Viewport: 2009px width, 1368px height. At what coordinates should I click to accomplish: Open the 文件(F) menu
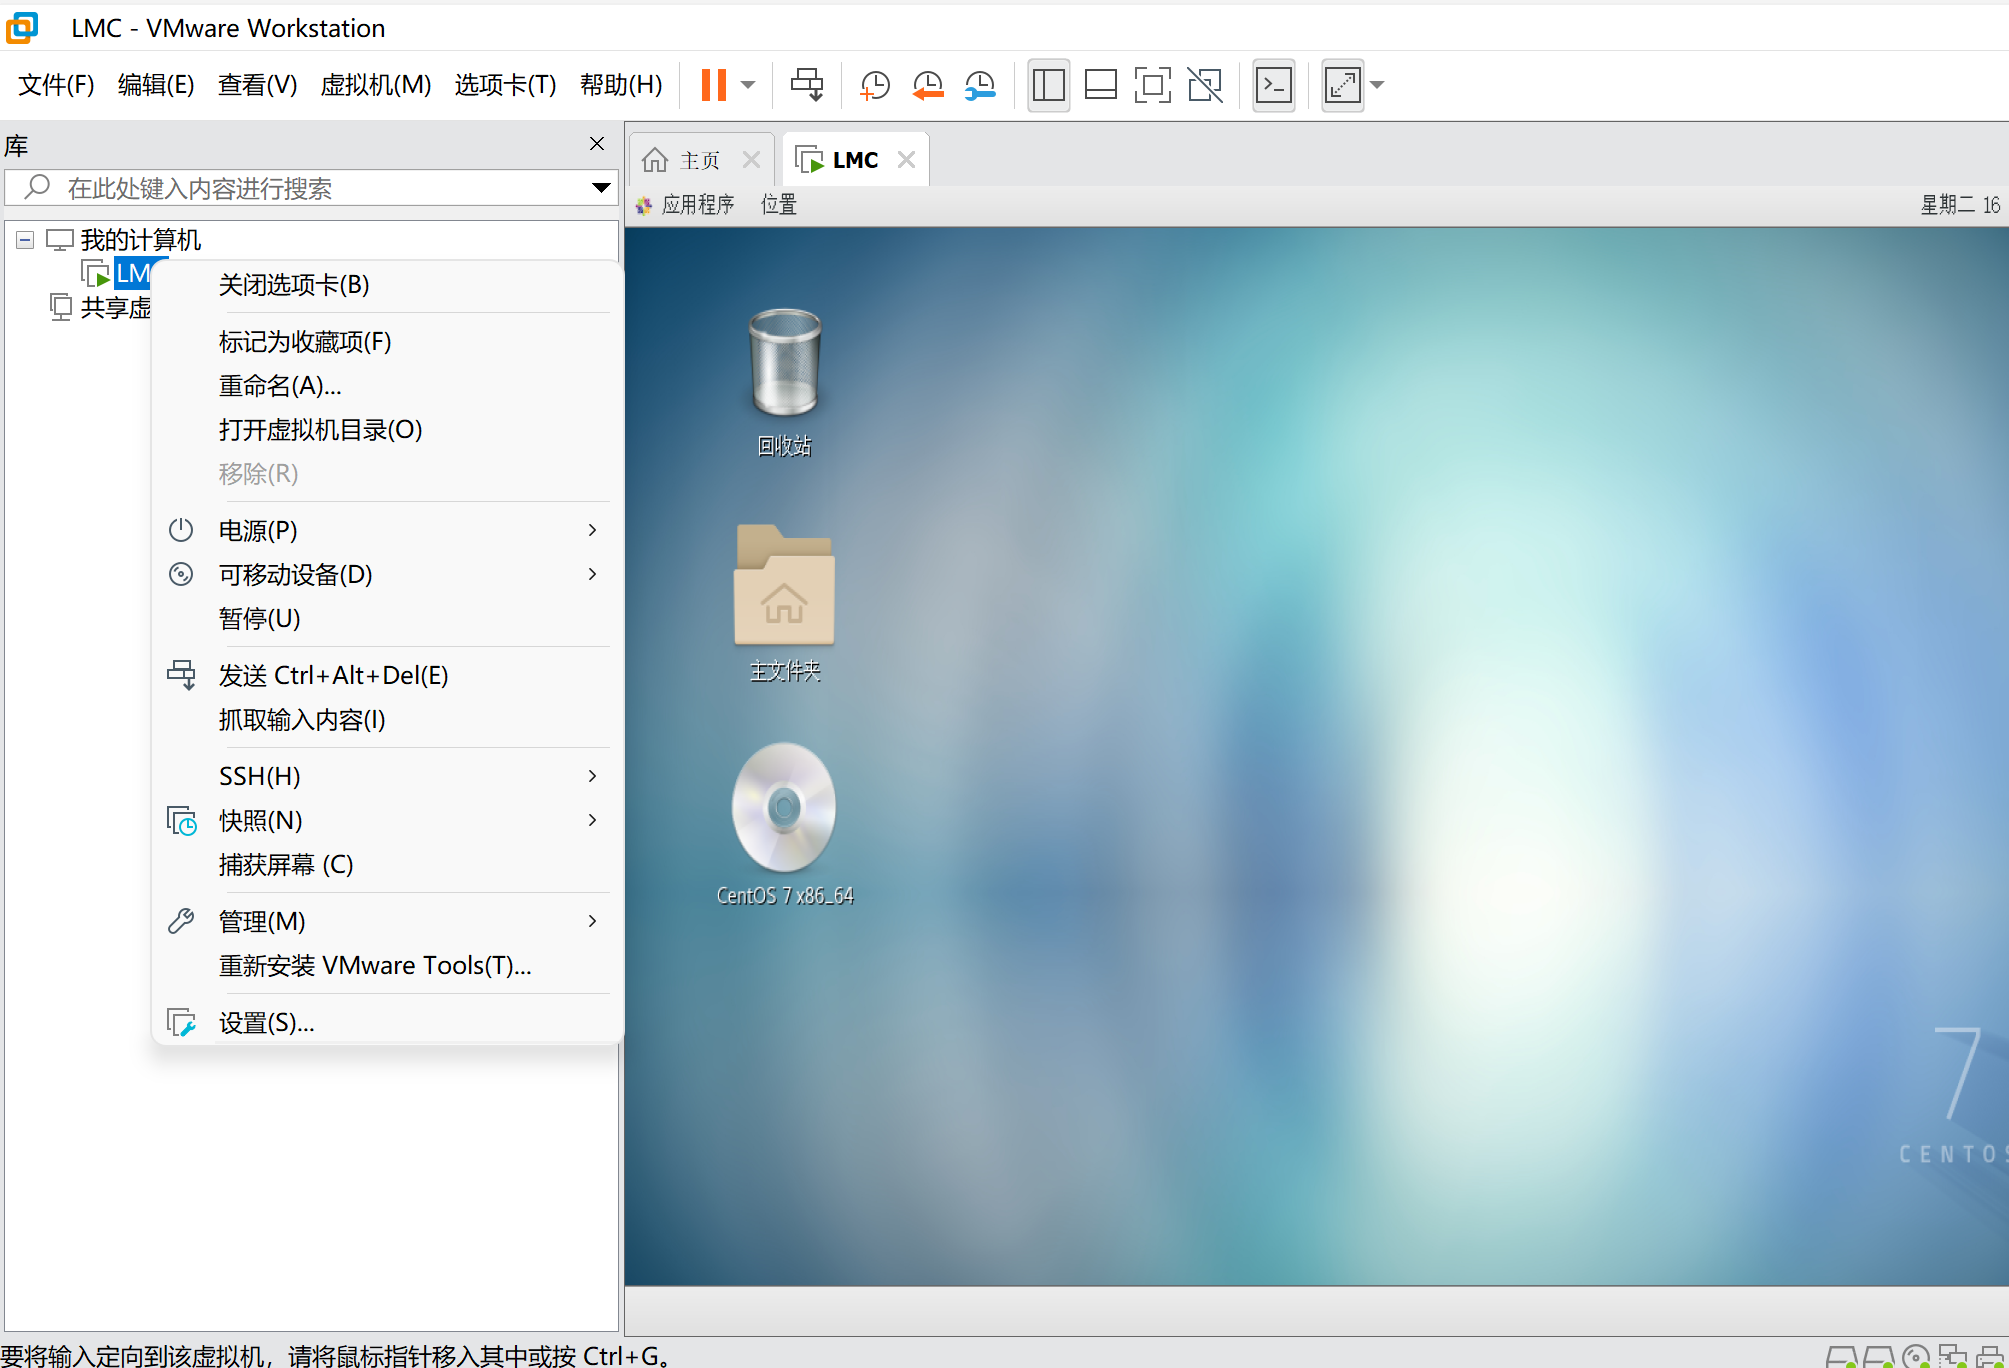pos(56,85)
